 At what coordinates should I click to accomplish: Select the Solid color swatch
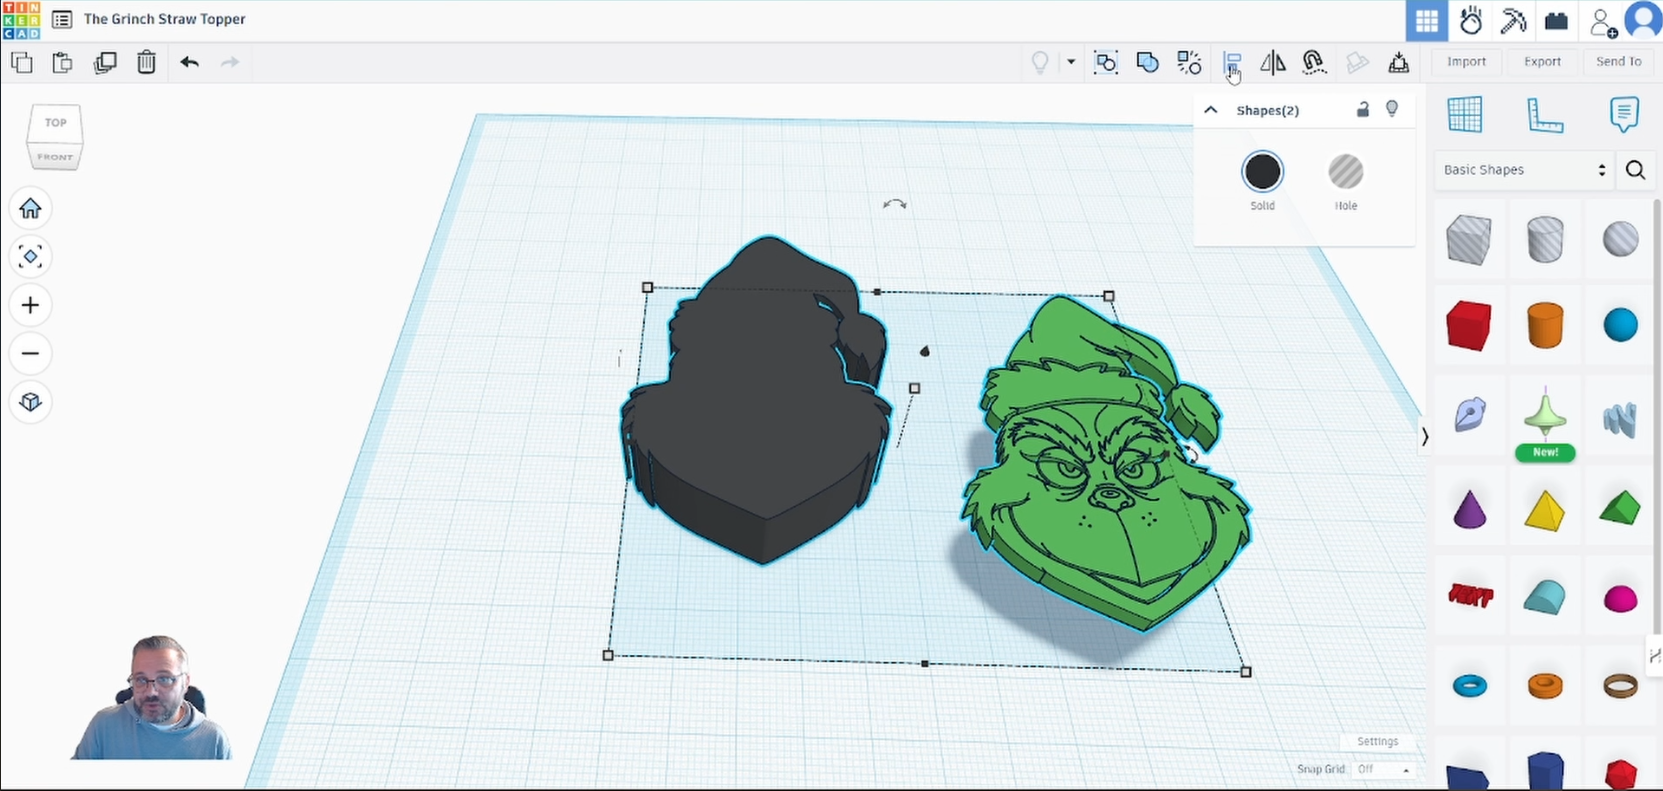1262,172
